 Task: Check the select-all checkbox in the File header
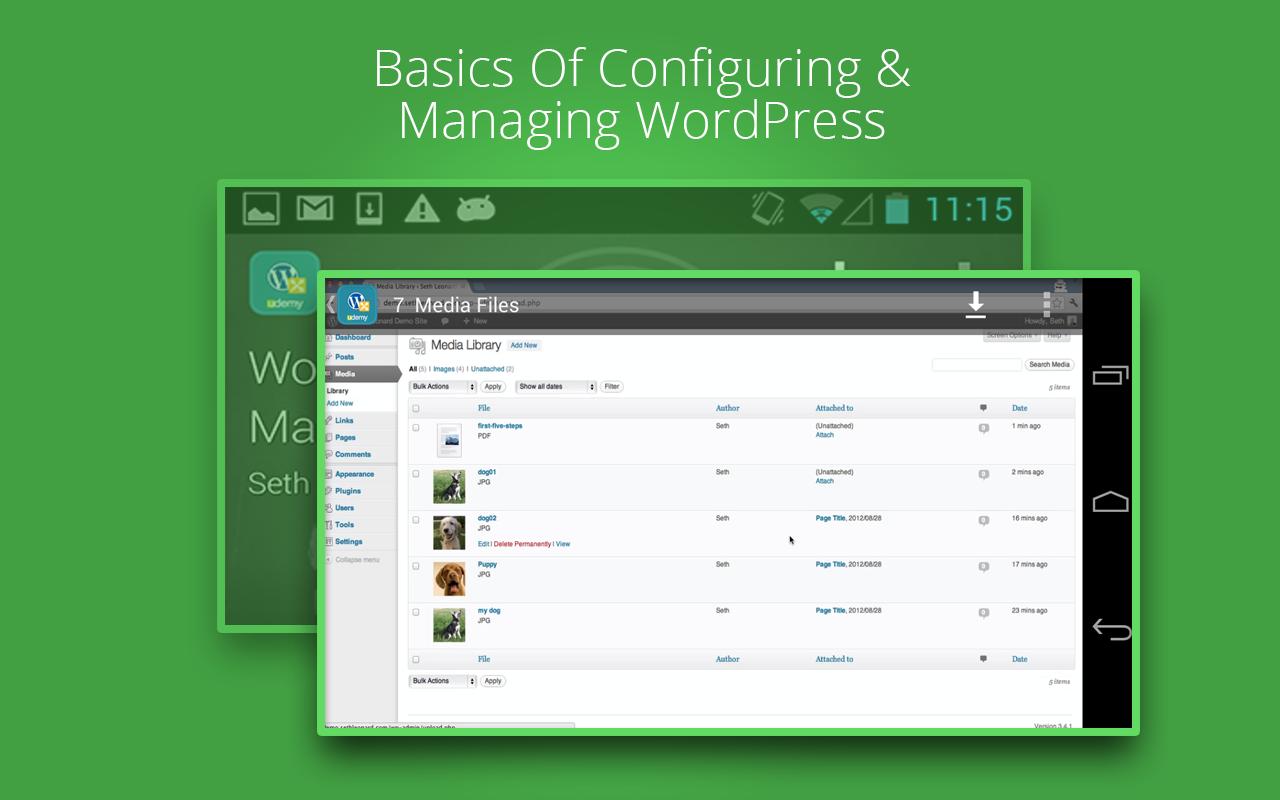click(416, 408)
